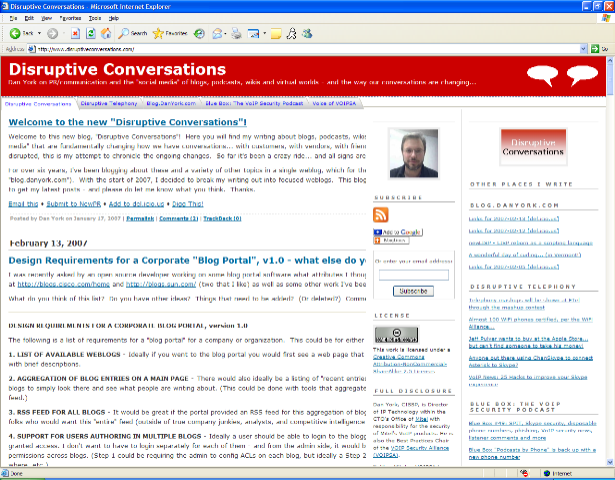This screenshot has height=480, width=615.
Task: Go to the Home page via the house icon
Action: [106, 33]
